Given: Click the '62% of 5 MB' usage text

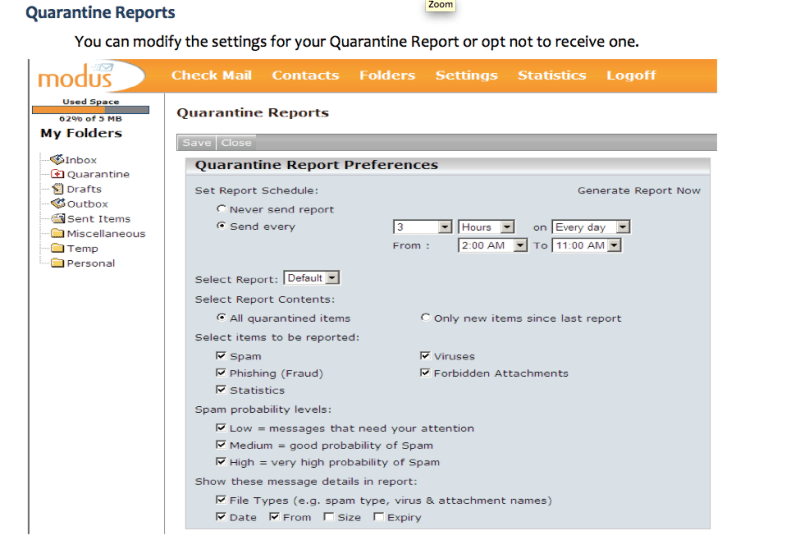Looking at the screenshot, I should (x=91, y=119).
